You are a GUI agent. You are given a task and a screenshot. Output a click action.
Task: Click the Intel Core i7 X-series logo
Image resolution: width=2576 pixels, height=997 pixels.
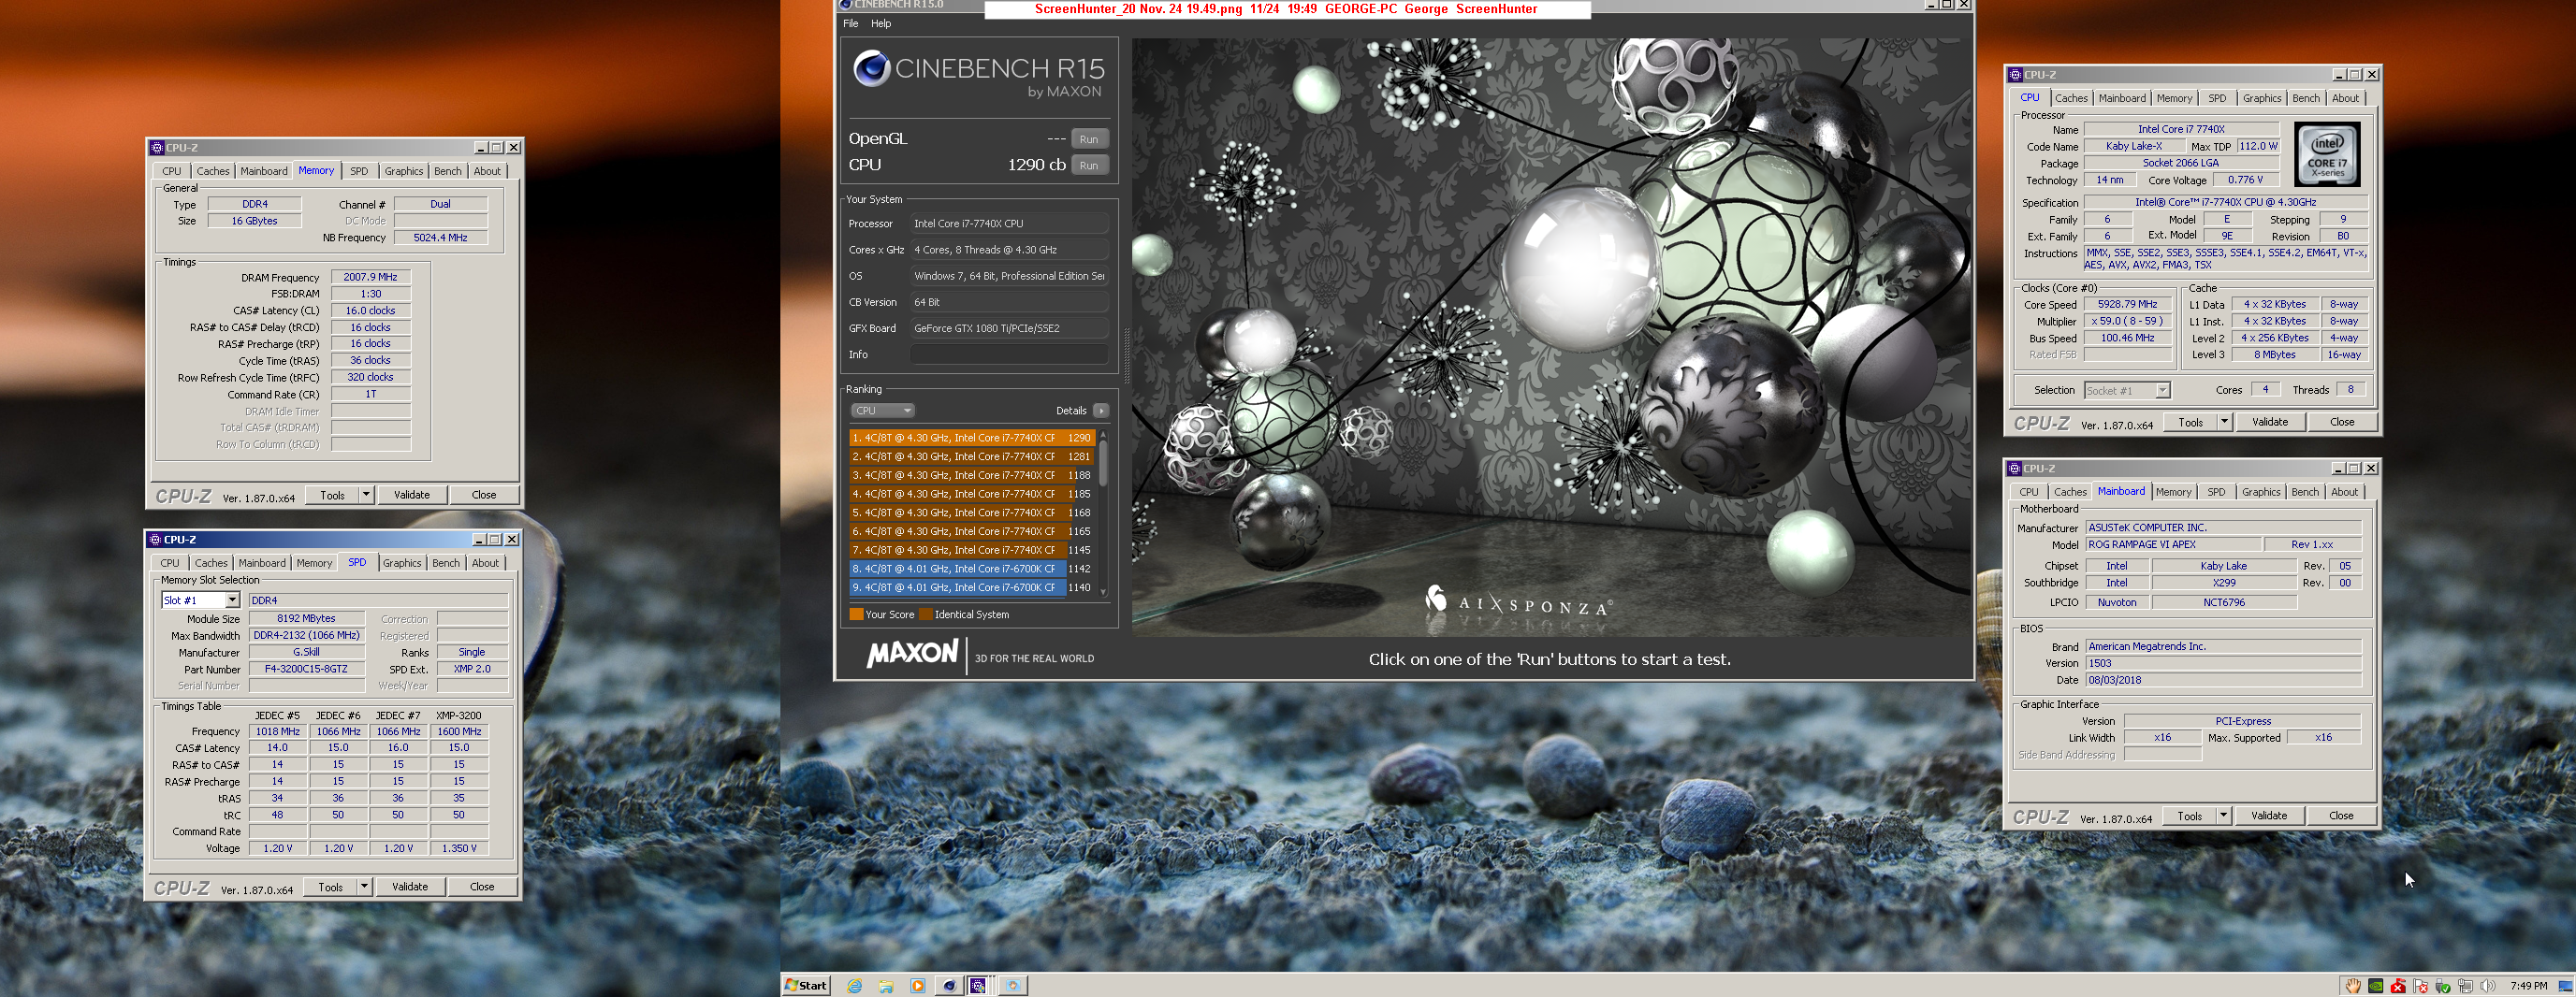2327,154
